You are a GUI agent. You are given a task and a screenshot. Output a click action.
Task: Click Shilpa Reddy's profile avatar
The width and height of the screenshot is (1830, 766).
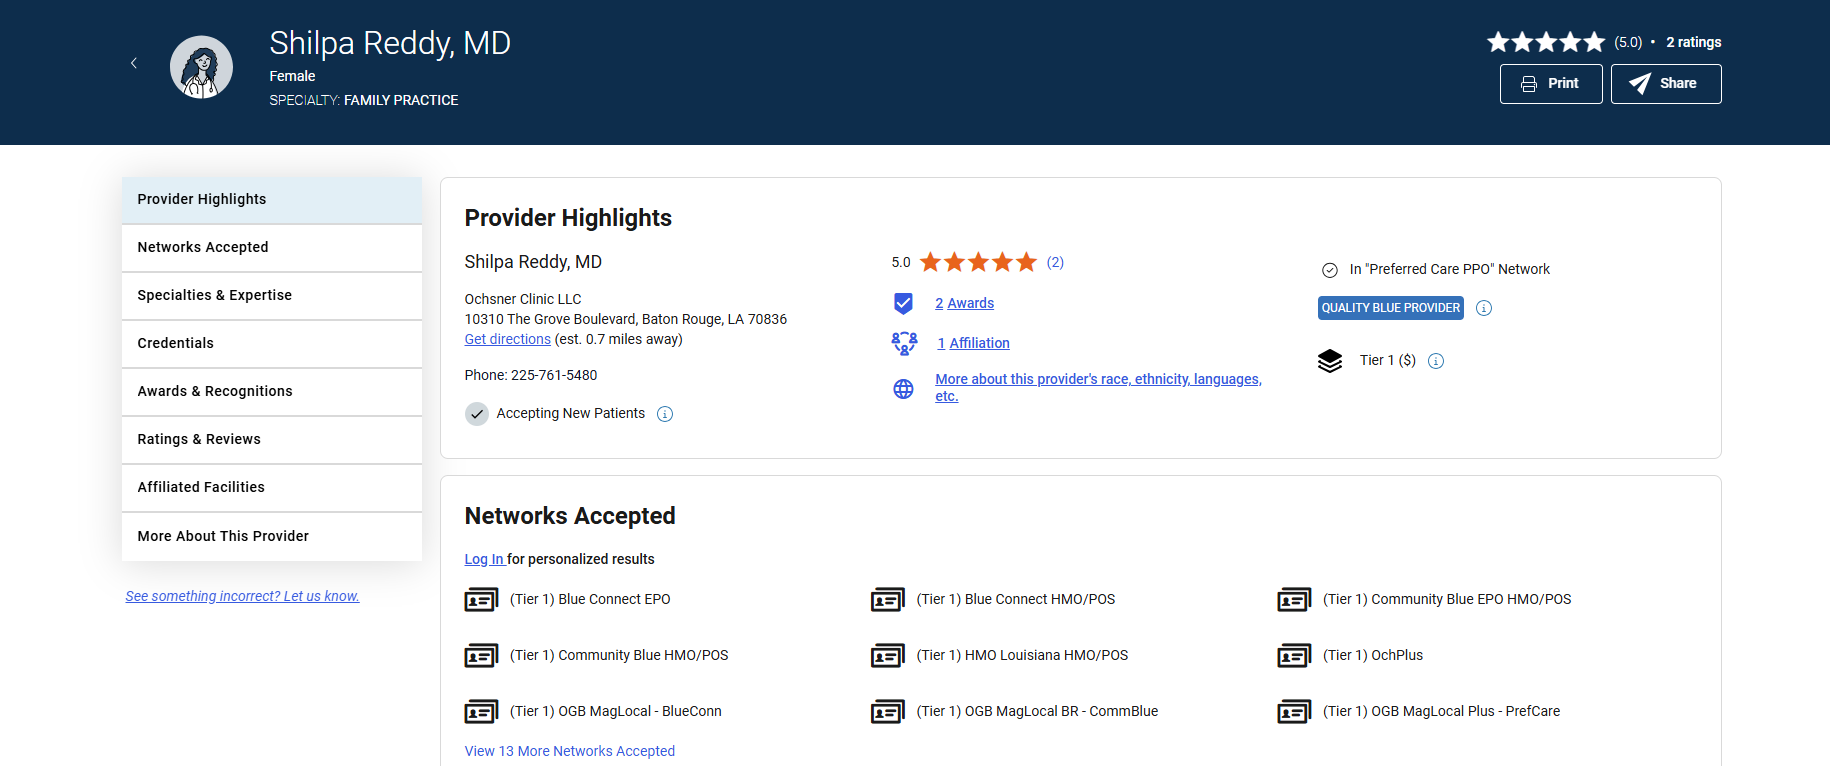pyautogui.click(x=201, y=68)
